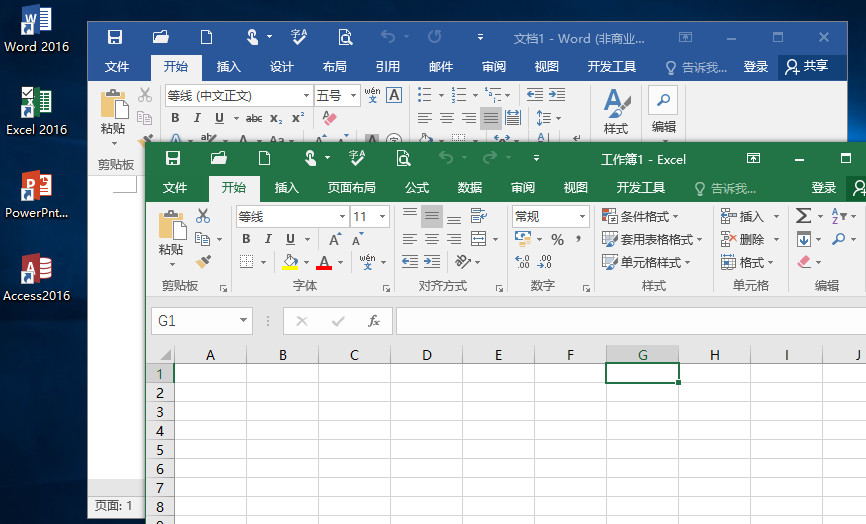Click Insert Function fx icon in formula bar

tap(374, 321)
